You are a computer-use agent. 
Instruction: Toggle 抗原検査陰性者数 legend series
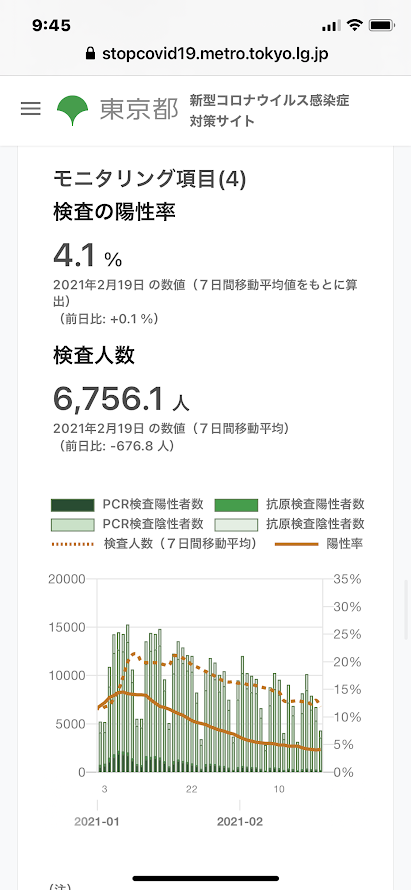coord(290,524)
